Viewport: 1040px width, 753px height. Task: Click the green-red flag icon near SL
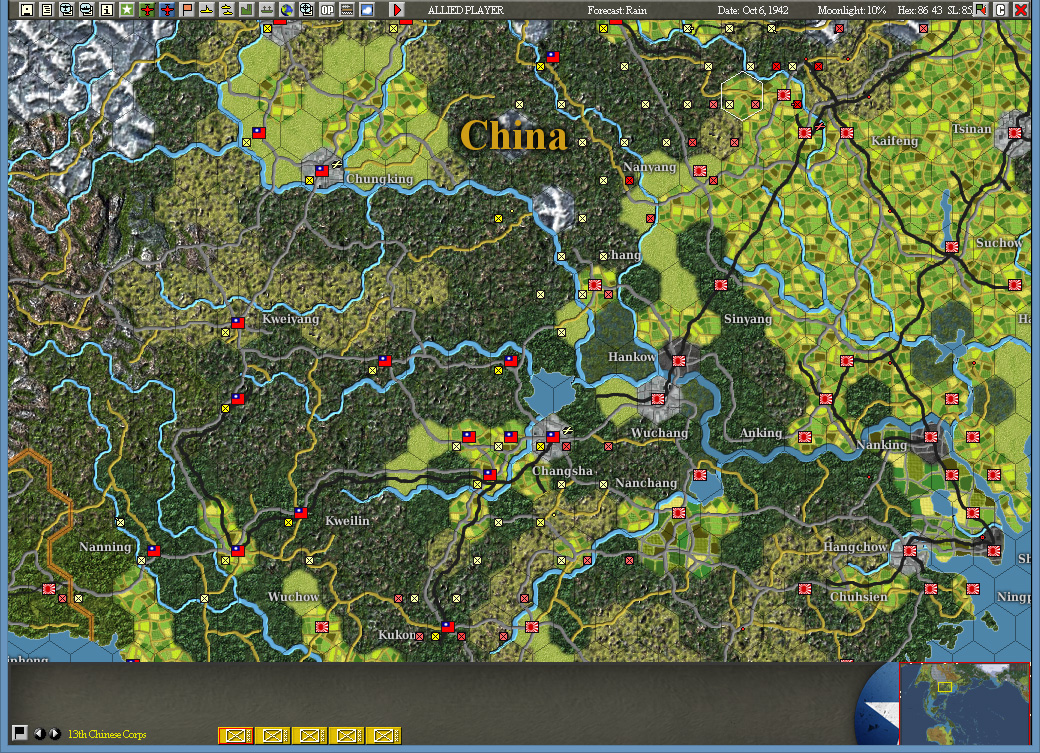tap(980, 9)
